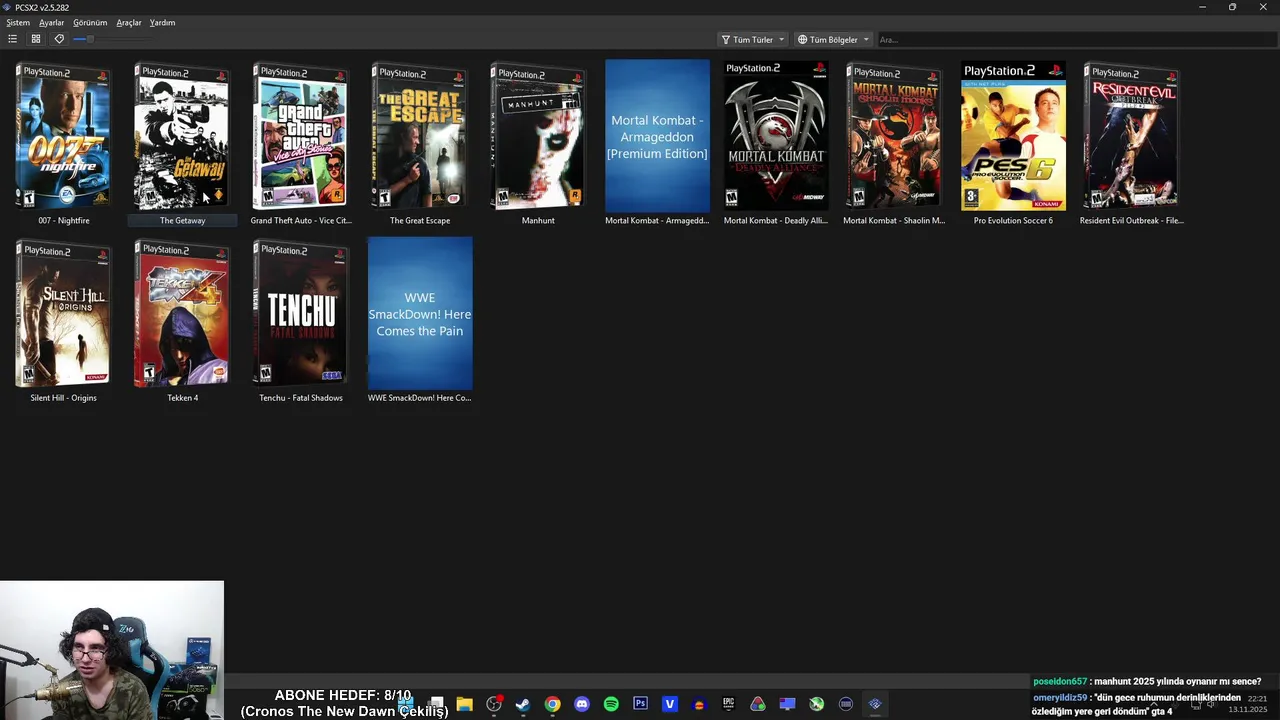Open File Explorer from the taskbar
This screenshot has width=1280, height=720.
[x=464, y=704]
